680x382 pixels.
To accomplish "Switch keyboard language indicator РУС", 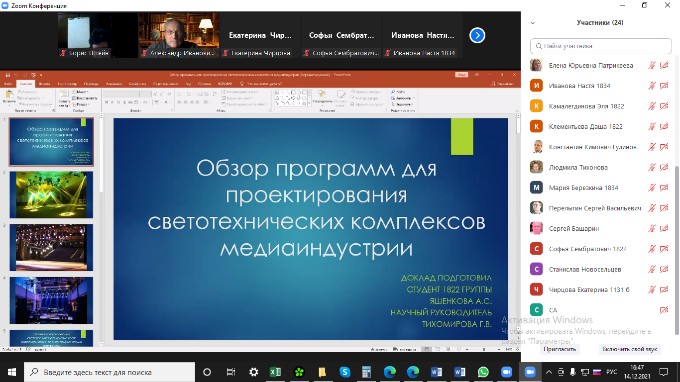I will tap(611, 372).
